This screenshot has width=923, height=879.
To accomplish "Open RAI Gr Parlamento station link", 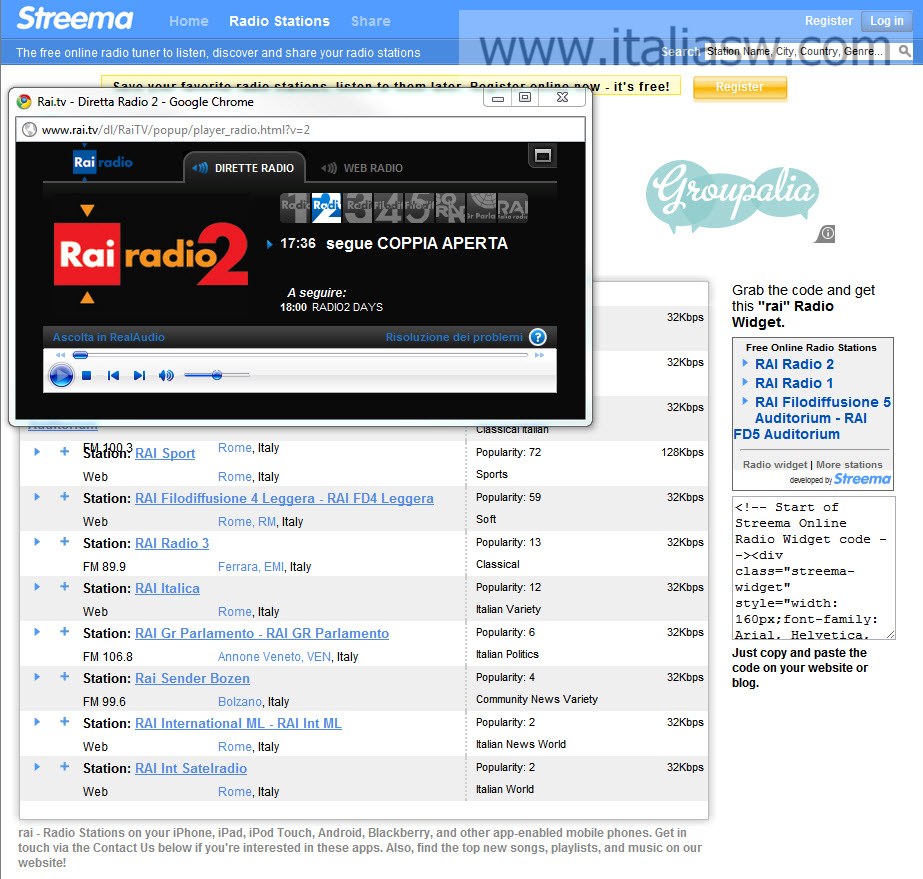I will (x=262, y=633).
